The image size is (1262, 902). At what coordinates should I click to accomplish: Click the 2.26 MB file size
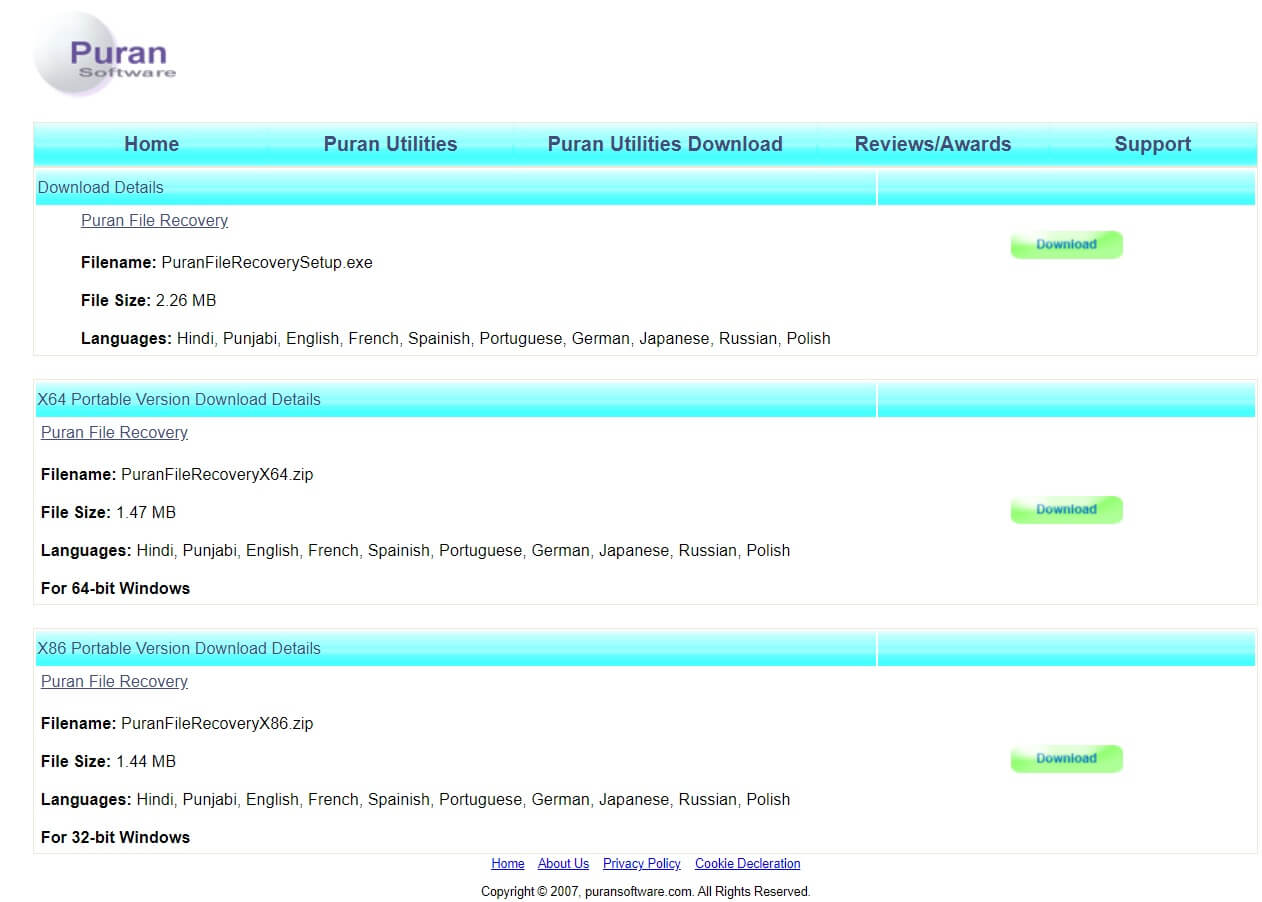(x=186, y=300)
